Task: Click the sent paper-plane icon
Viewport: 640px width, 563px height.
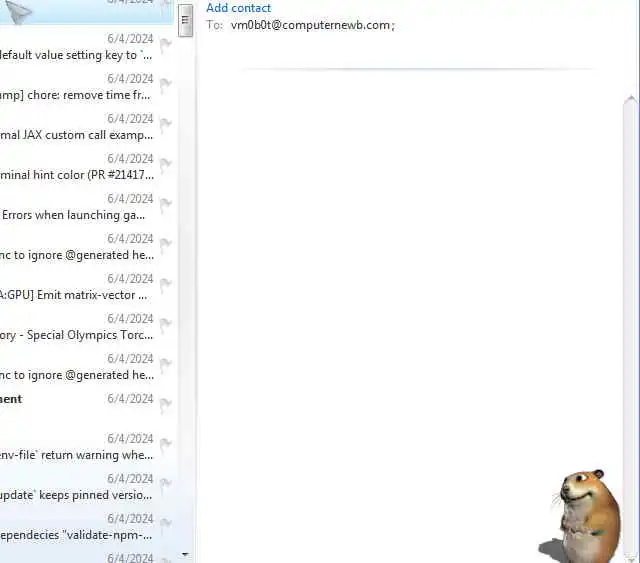Action: pos(18,11)
